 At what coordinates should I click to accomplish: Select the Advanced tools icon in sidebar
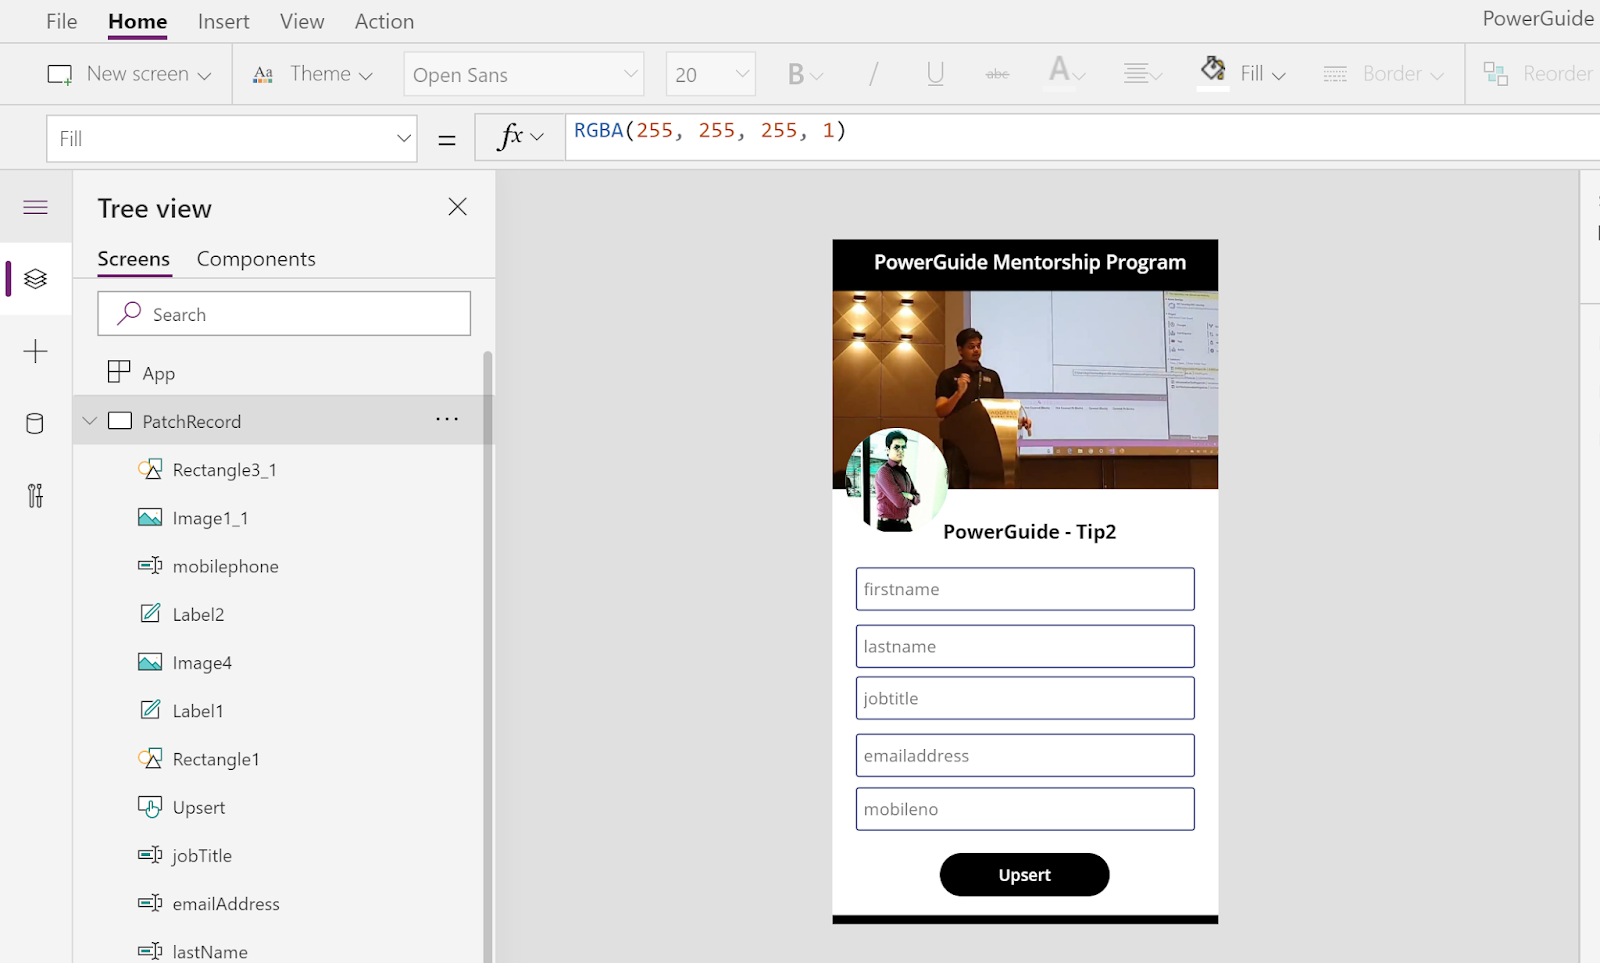(35, 495)
